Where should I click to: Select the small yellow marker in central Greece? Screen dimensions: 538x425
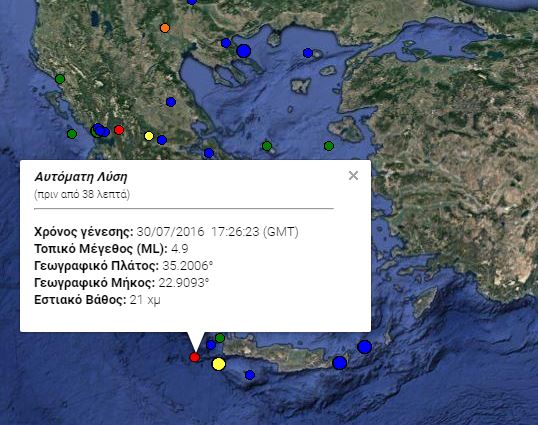pos(149,136)
